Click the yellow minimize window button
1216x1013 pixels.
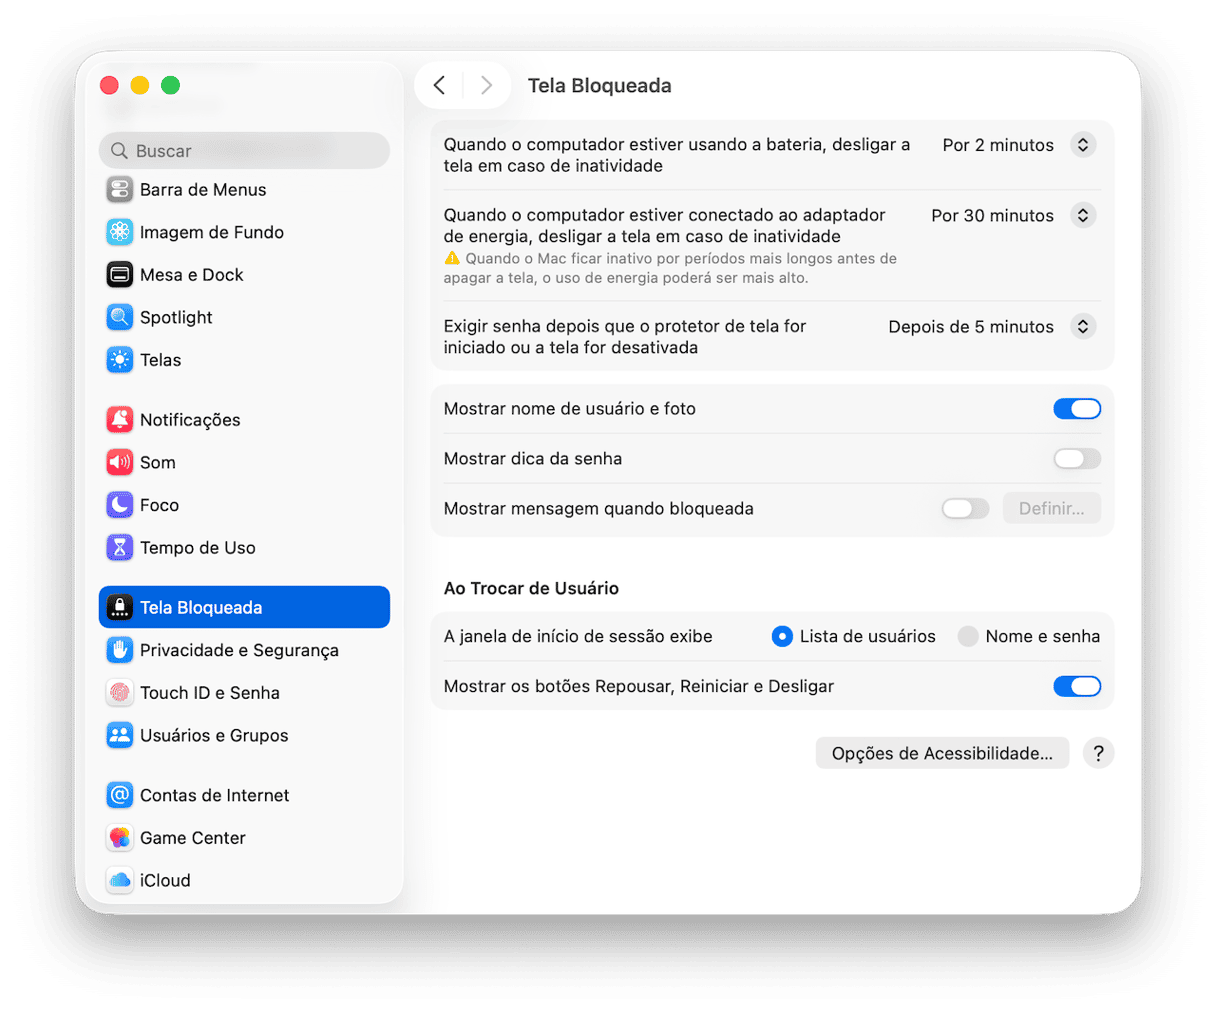coord(140,85)
